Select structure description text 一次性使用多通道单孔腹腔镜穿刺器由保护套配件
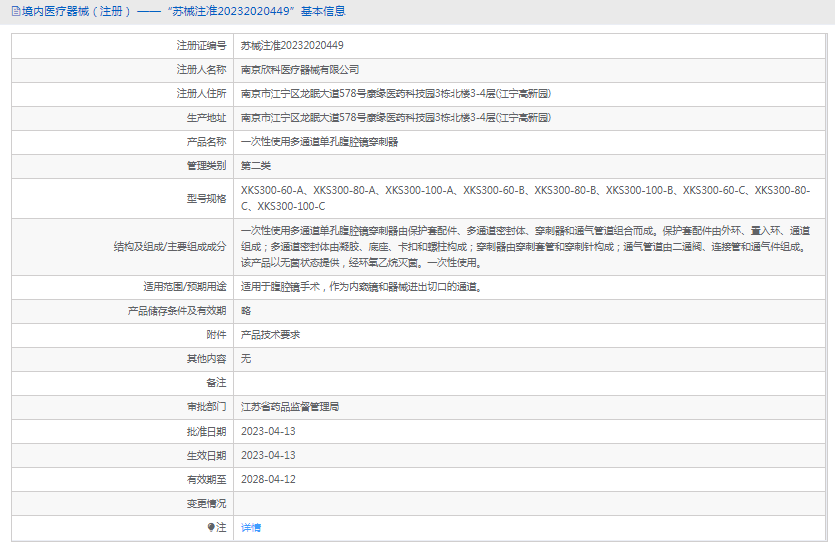 pyautogui.click(x=526, y=247)
